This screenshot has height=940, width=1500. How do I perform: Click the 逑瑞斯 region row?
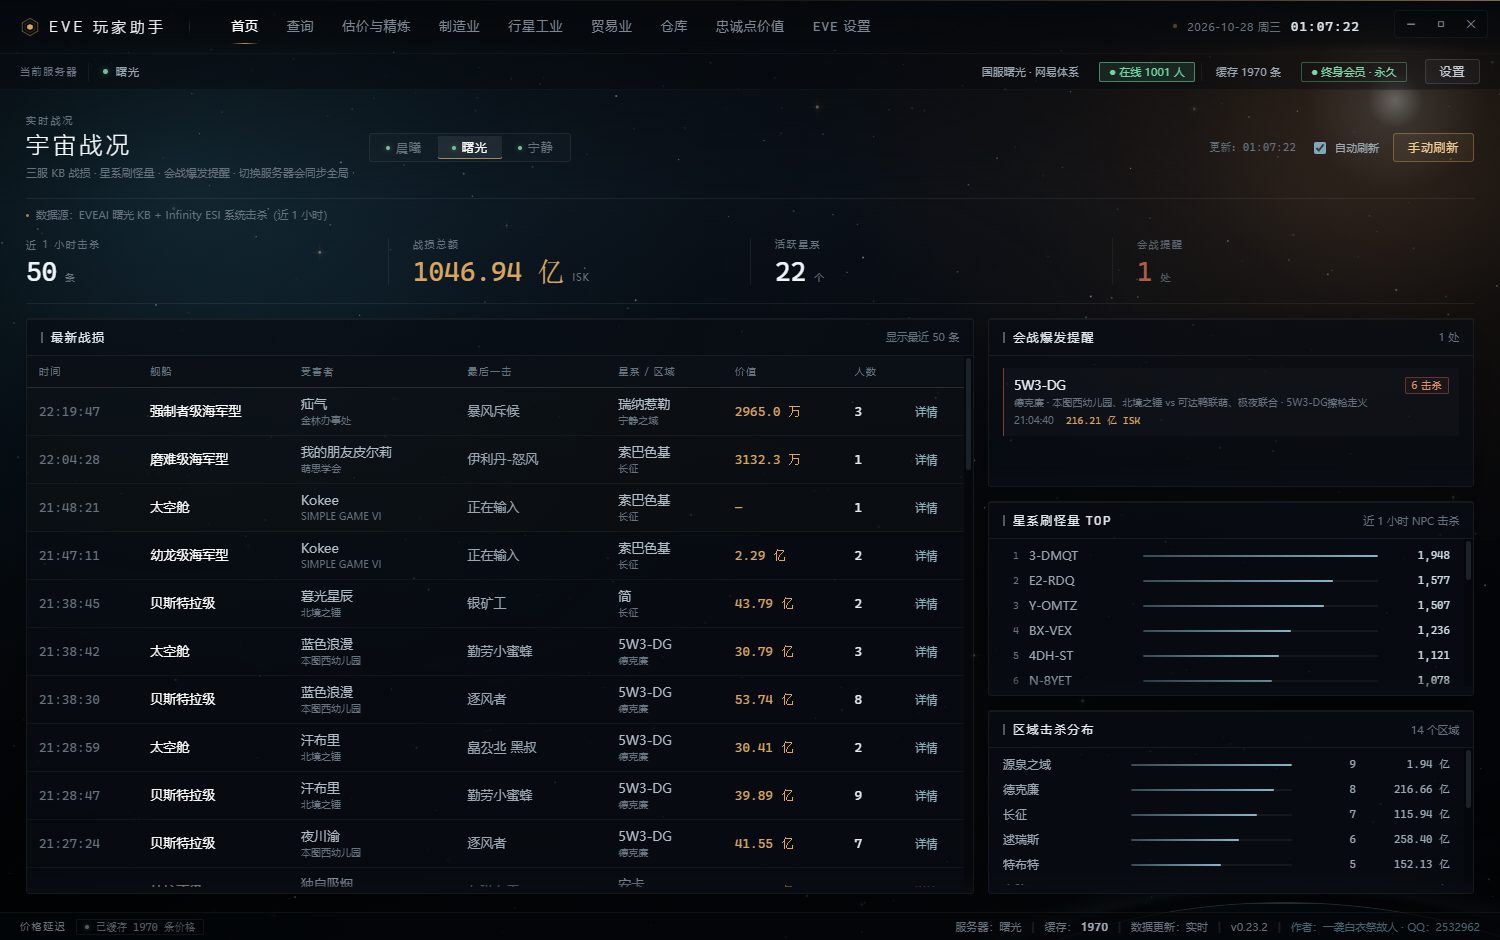coord(1227,840)
